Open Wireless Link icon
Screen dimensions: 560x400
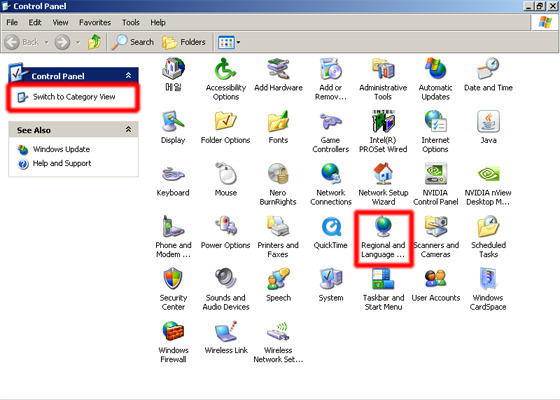click(x=226, y=337)
